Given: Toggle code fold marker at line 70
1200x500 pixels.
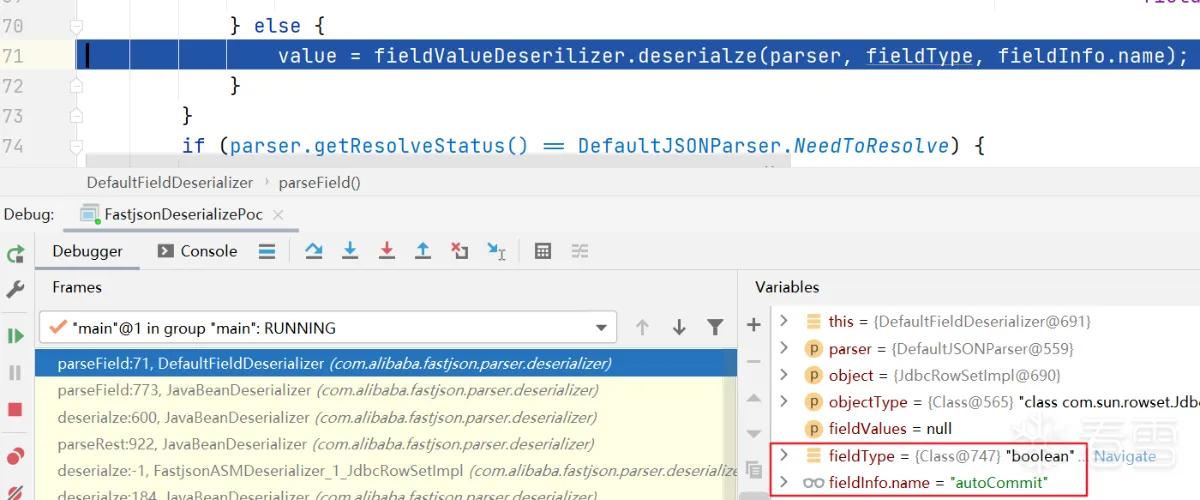Looking at the screenshot, I should click(76, 27).
